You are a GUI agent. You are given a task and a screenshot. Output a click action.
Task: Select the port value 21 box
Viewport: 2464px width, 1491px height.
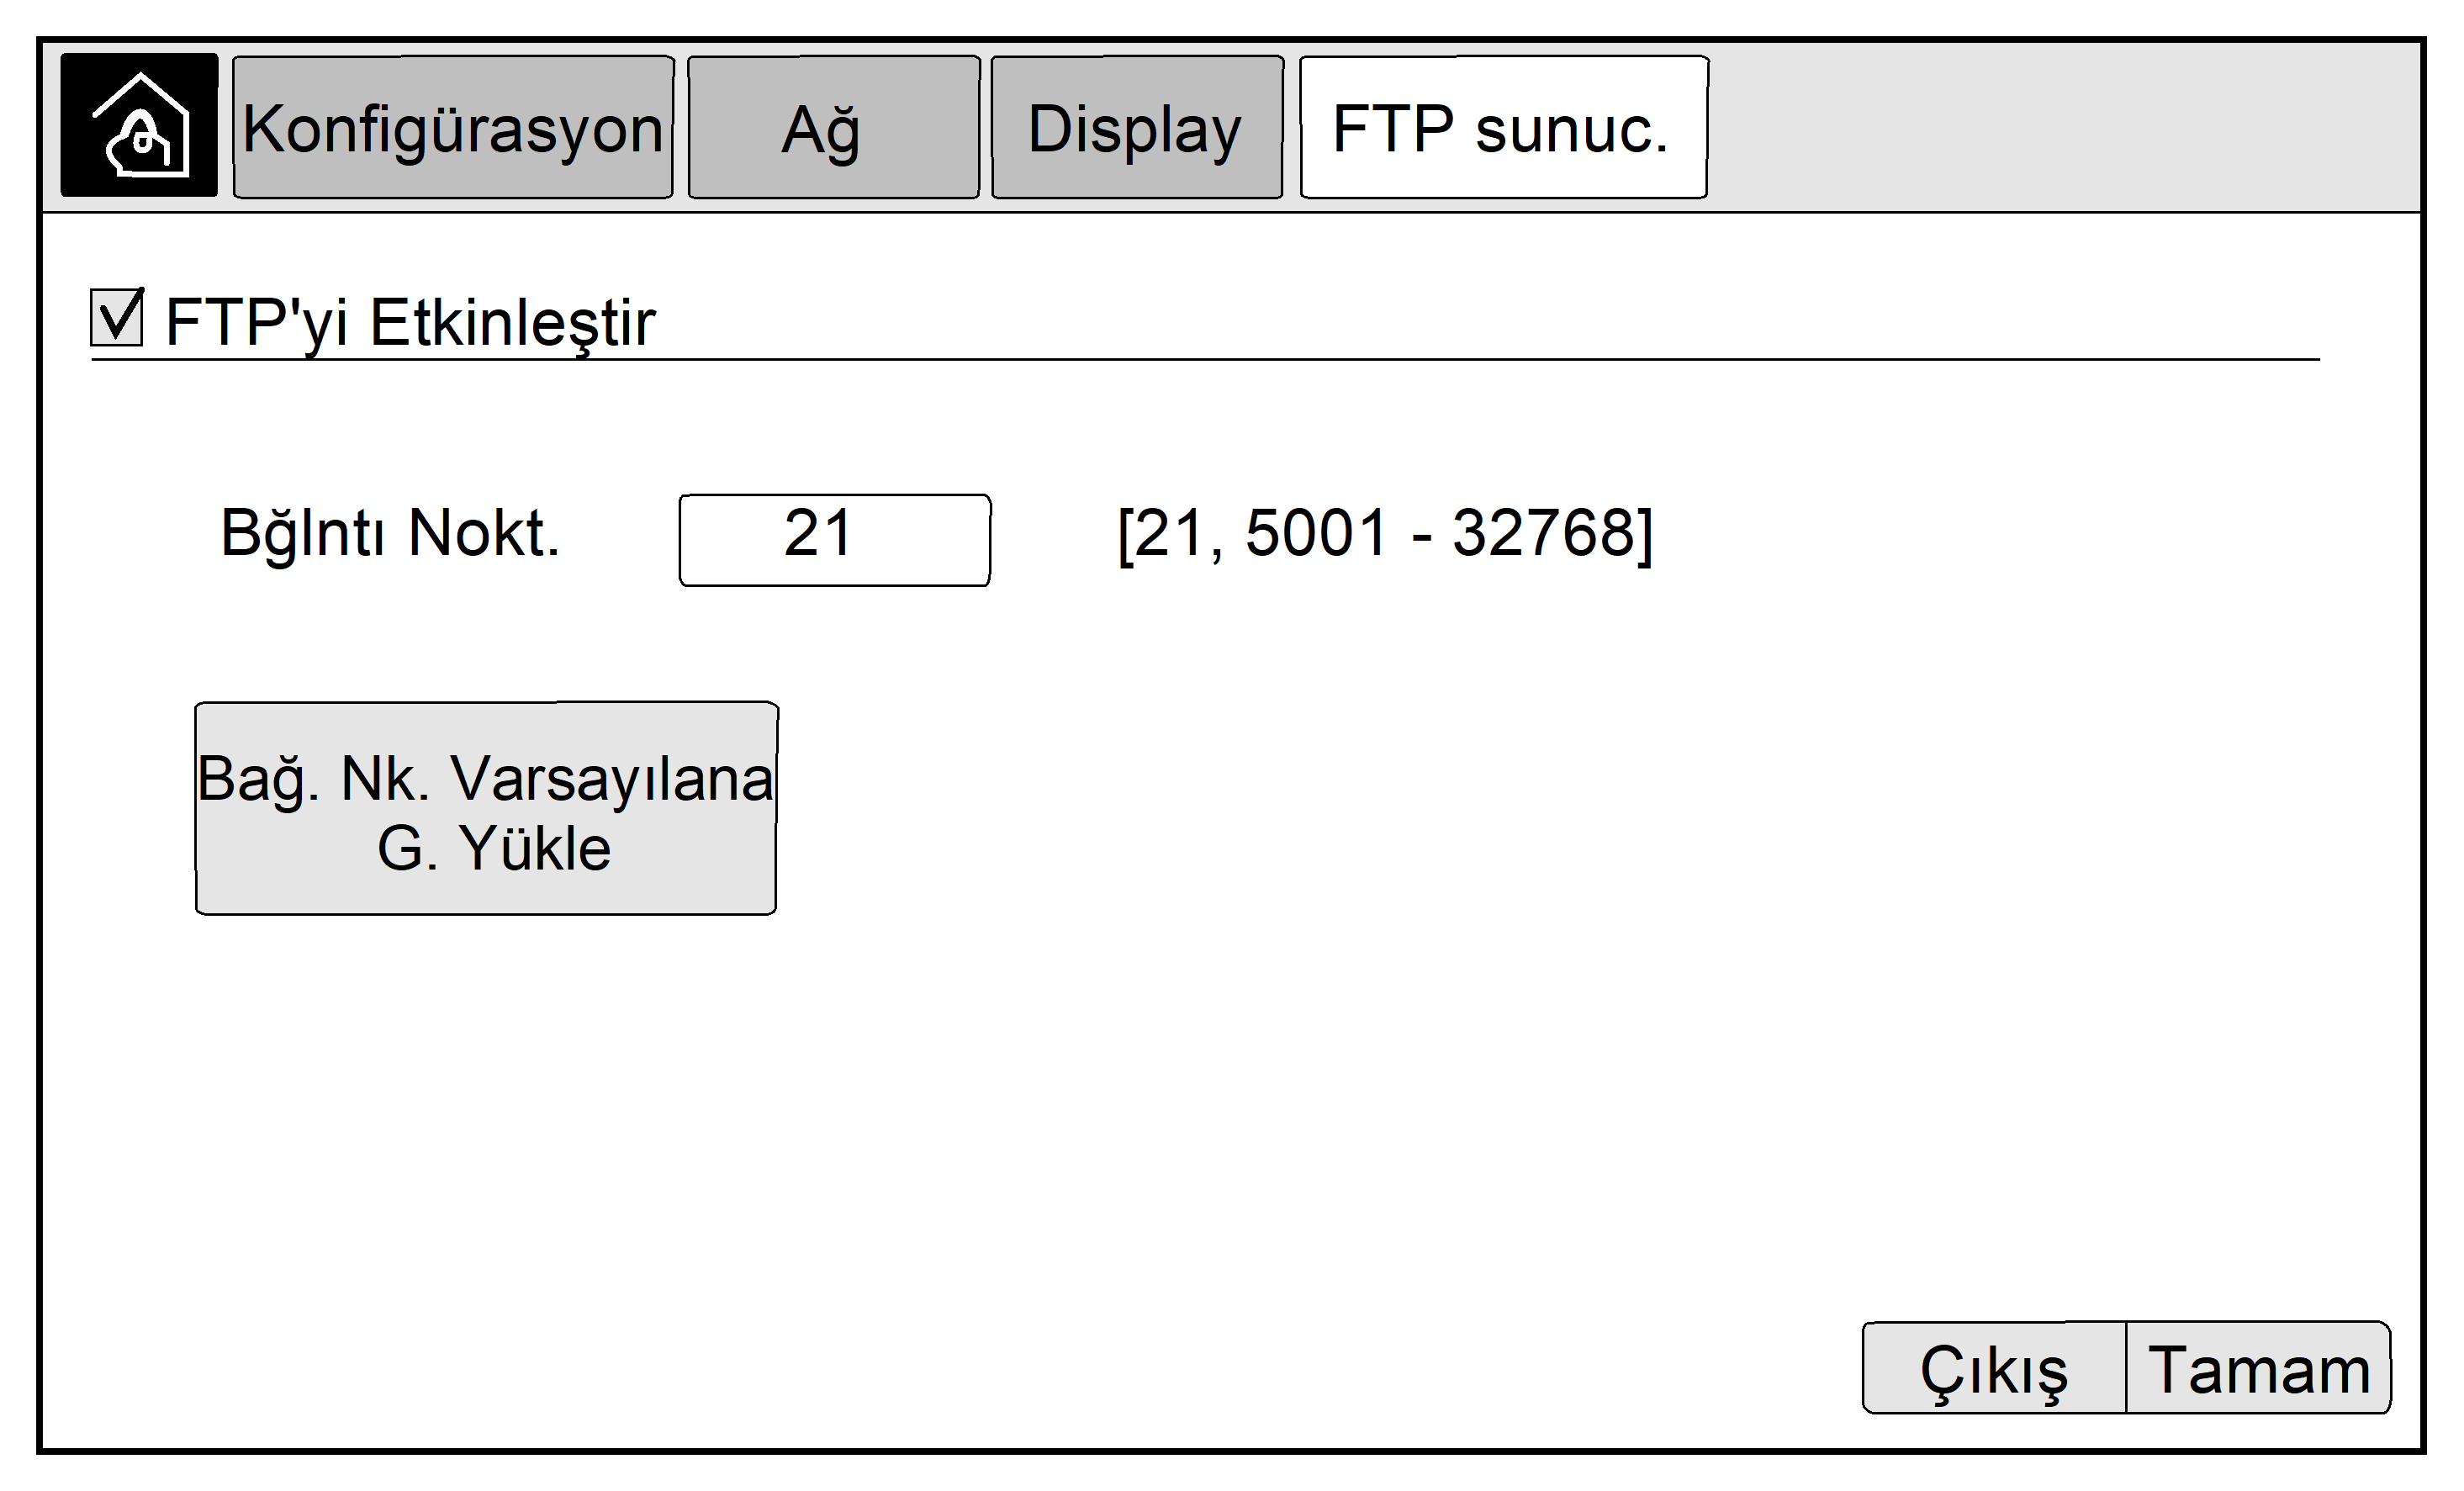835,540
